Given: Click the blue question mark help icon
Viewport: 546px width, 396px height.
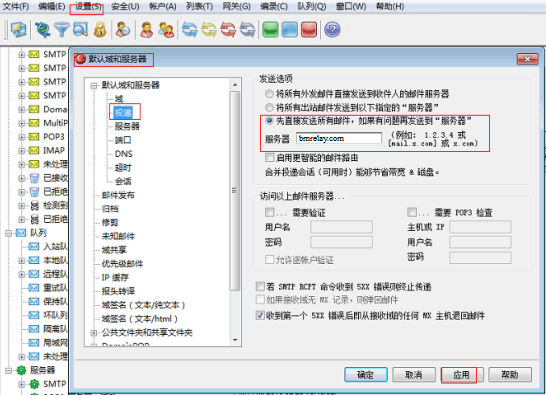Looking at the screenshot, I should click(x=332, y=30).
